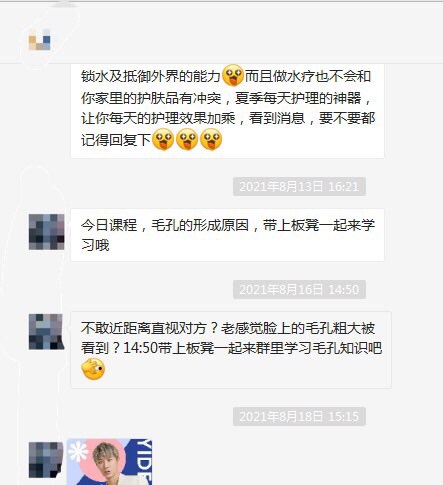Click the text 带上板凳一起来群里学习毛孔知识吧
443x485 pixels.
pyautogui.click(x=270, y=348)
